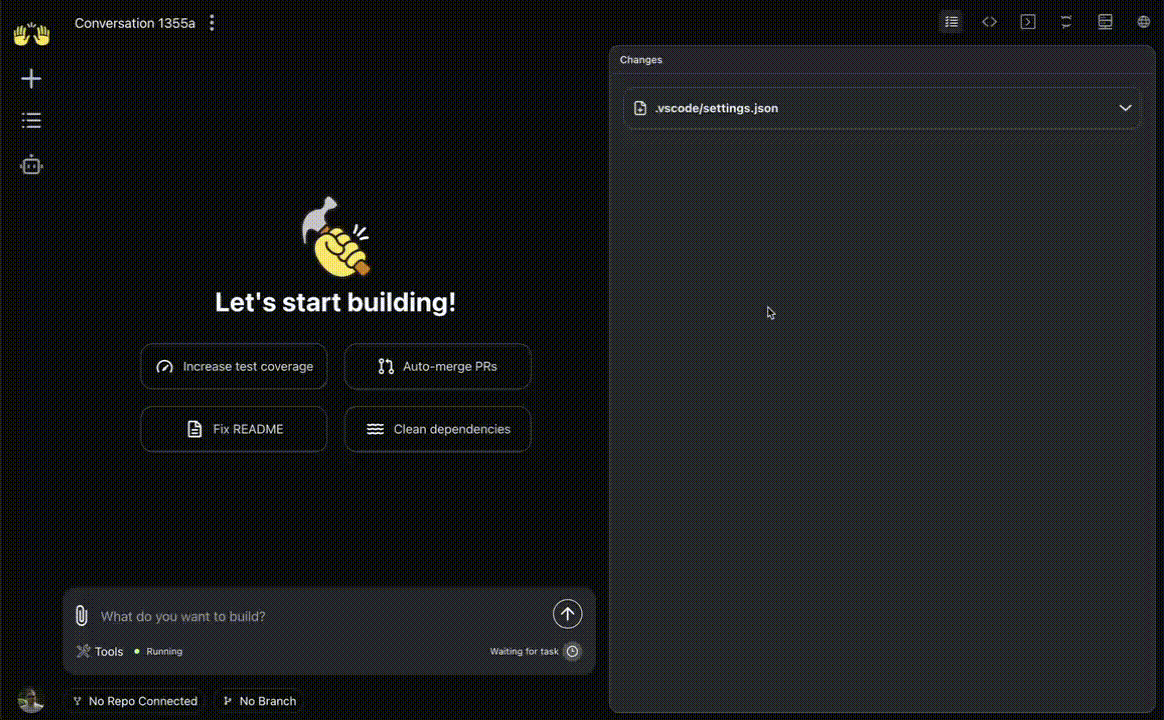Start a new conversation with plus icon
1164x720 pixels.
click(31, 78)
